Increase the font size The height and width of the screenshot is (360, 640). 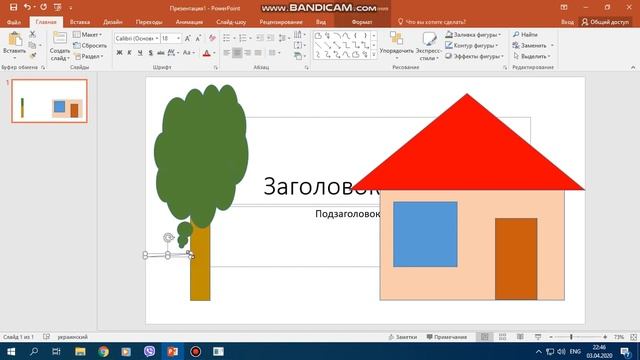[187, 38]
